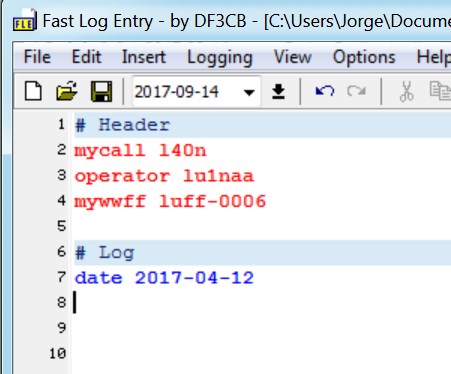Click the '# Log' comment line
This screenshot has width=451, height=374.
click(x=262, y=253)
